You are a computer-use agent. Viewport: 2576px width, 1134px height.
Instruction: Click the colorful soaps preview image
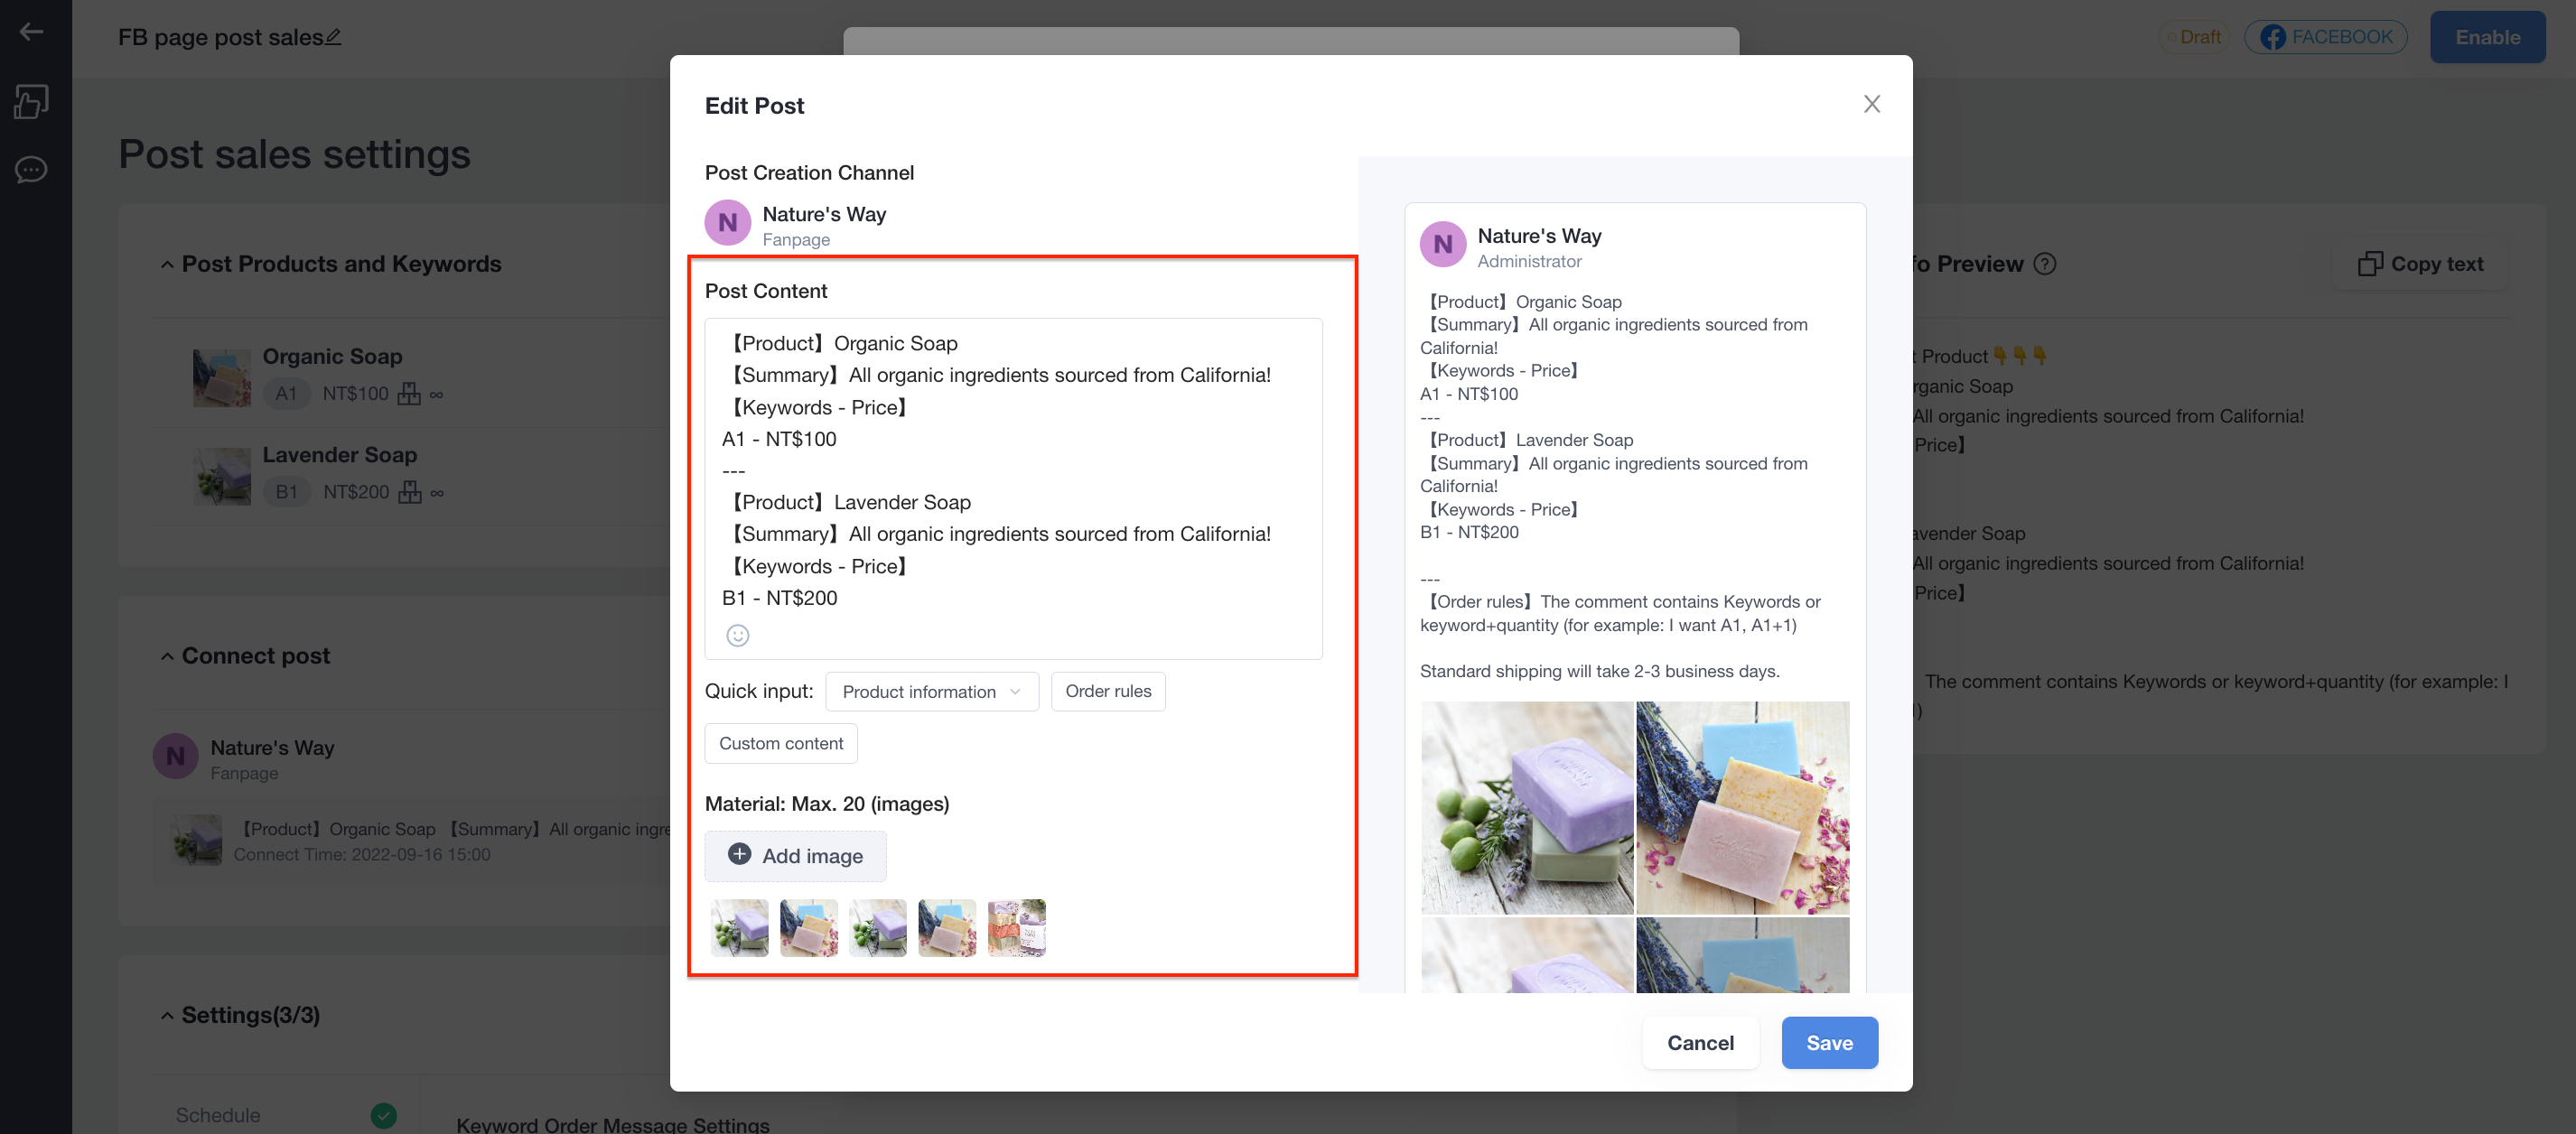coord(1742,807)
